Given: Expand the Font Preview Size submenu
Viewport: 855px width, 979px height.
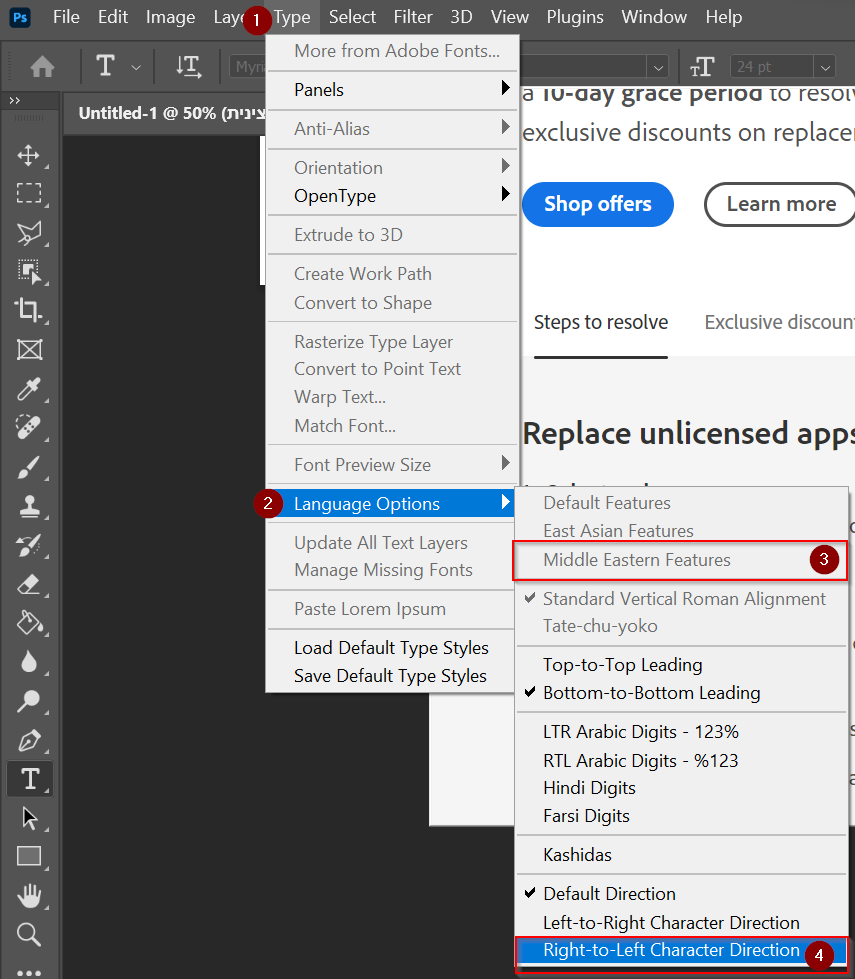Looking at the screenshot, I should pyautogui.click(x=392, y=465).
